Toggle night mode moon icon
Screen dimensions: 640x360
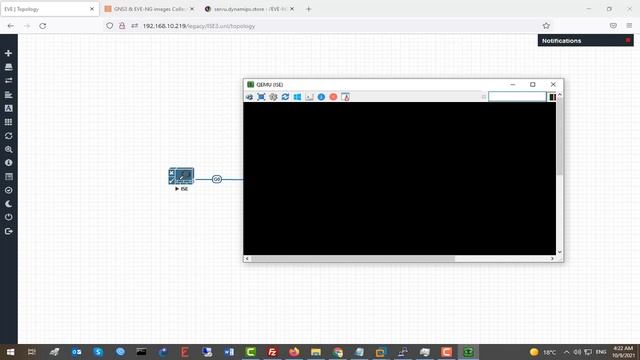click(8, 204)
